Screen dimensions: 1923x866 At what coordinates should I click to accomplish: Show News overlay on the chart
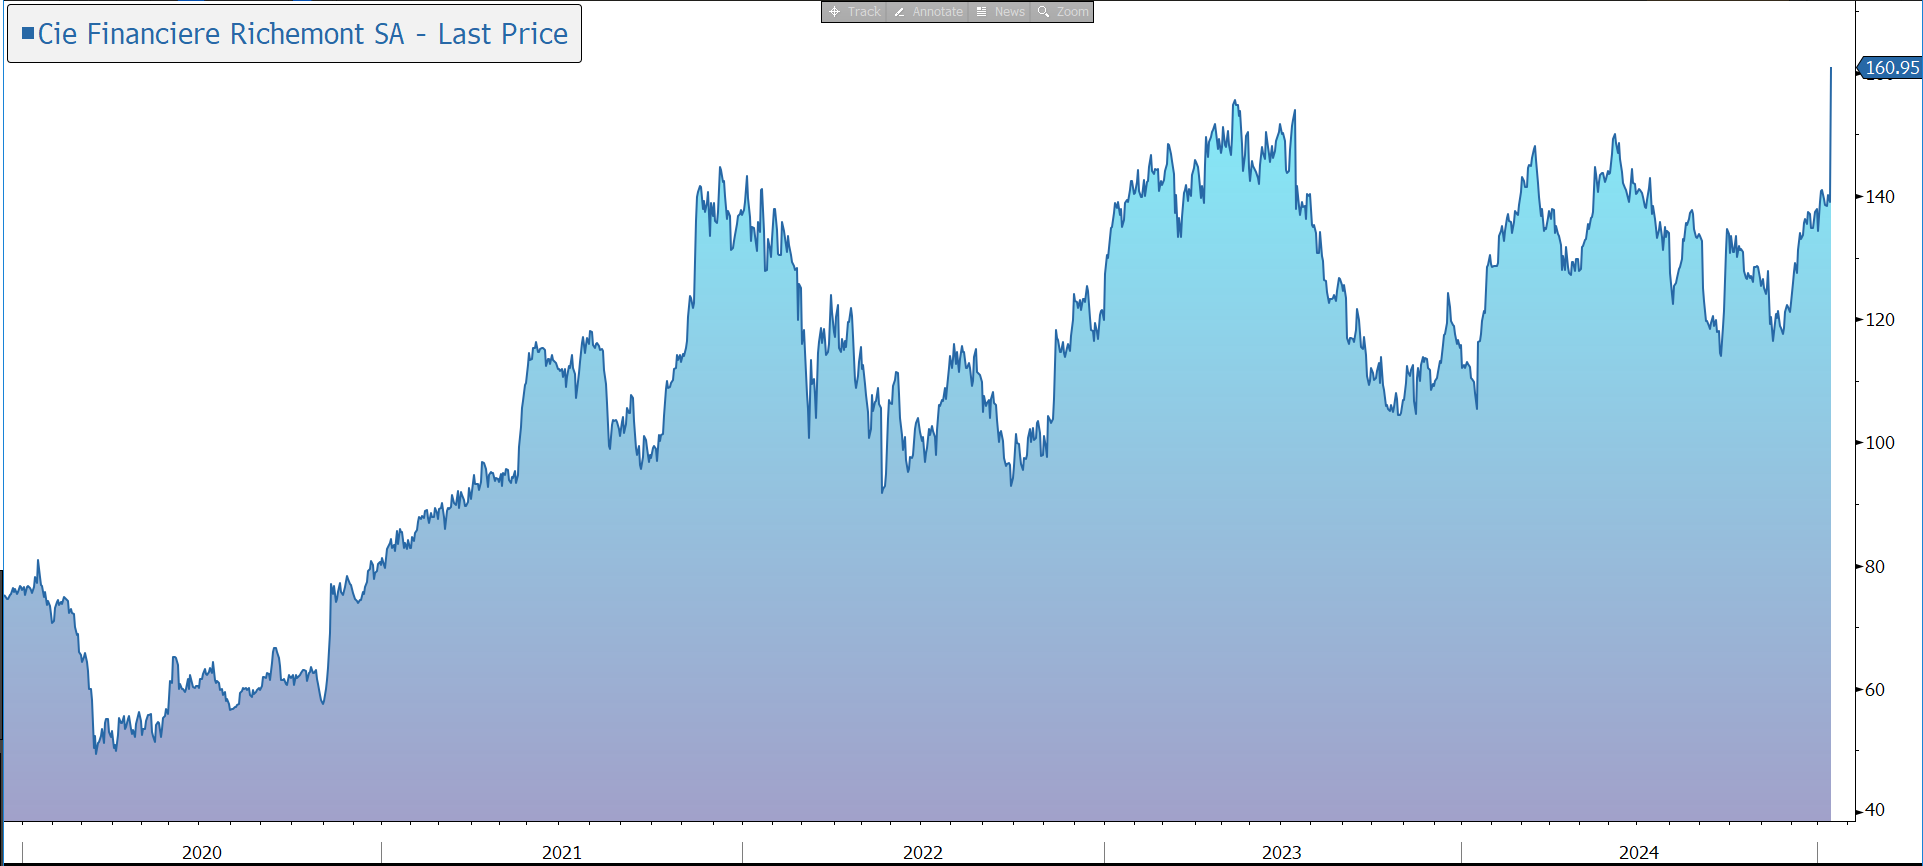coord(1000,12)
